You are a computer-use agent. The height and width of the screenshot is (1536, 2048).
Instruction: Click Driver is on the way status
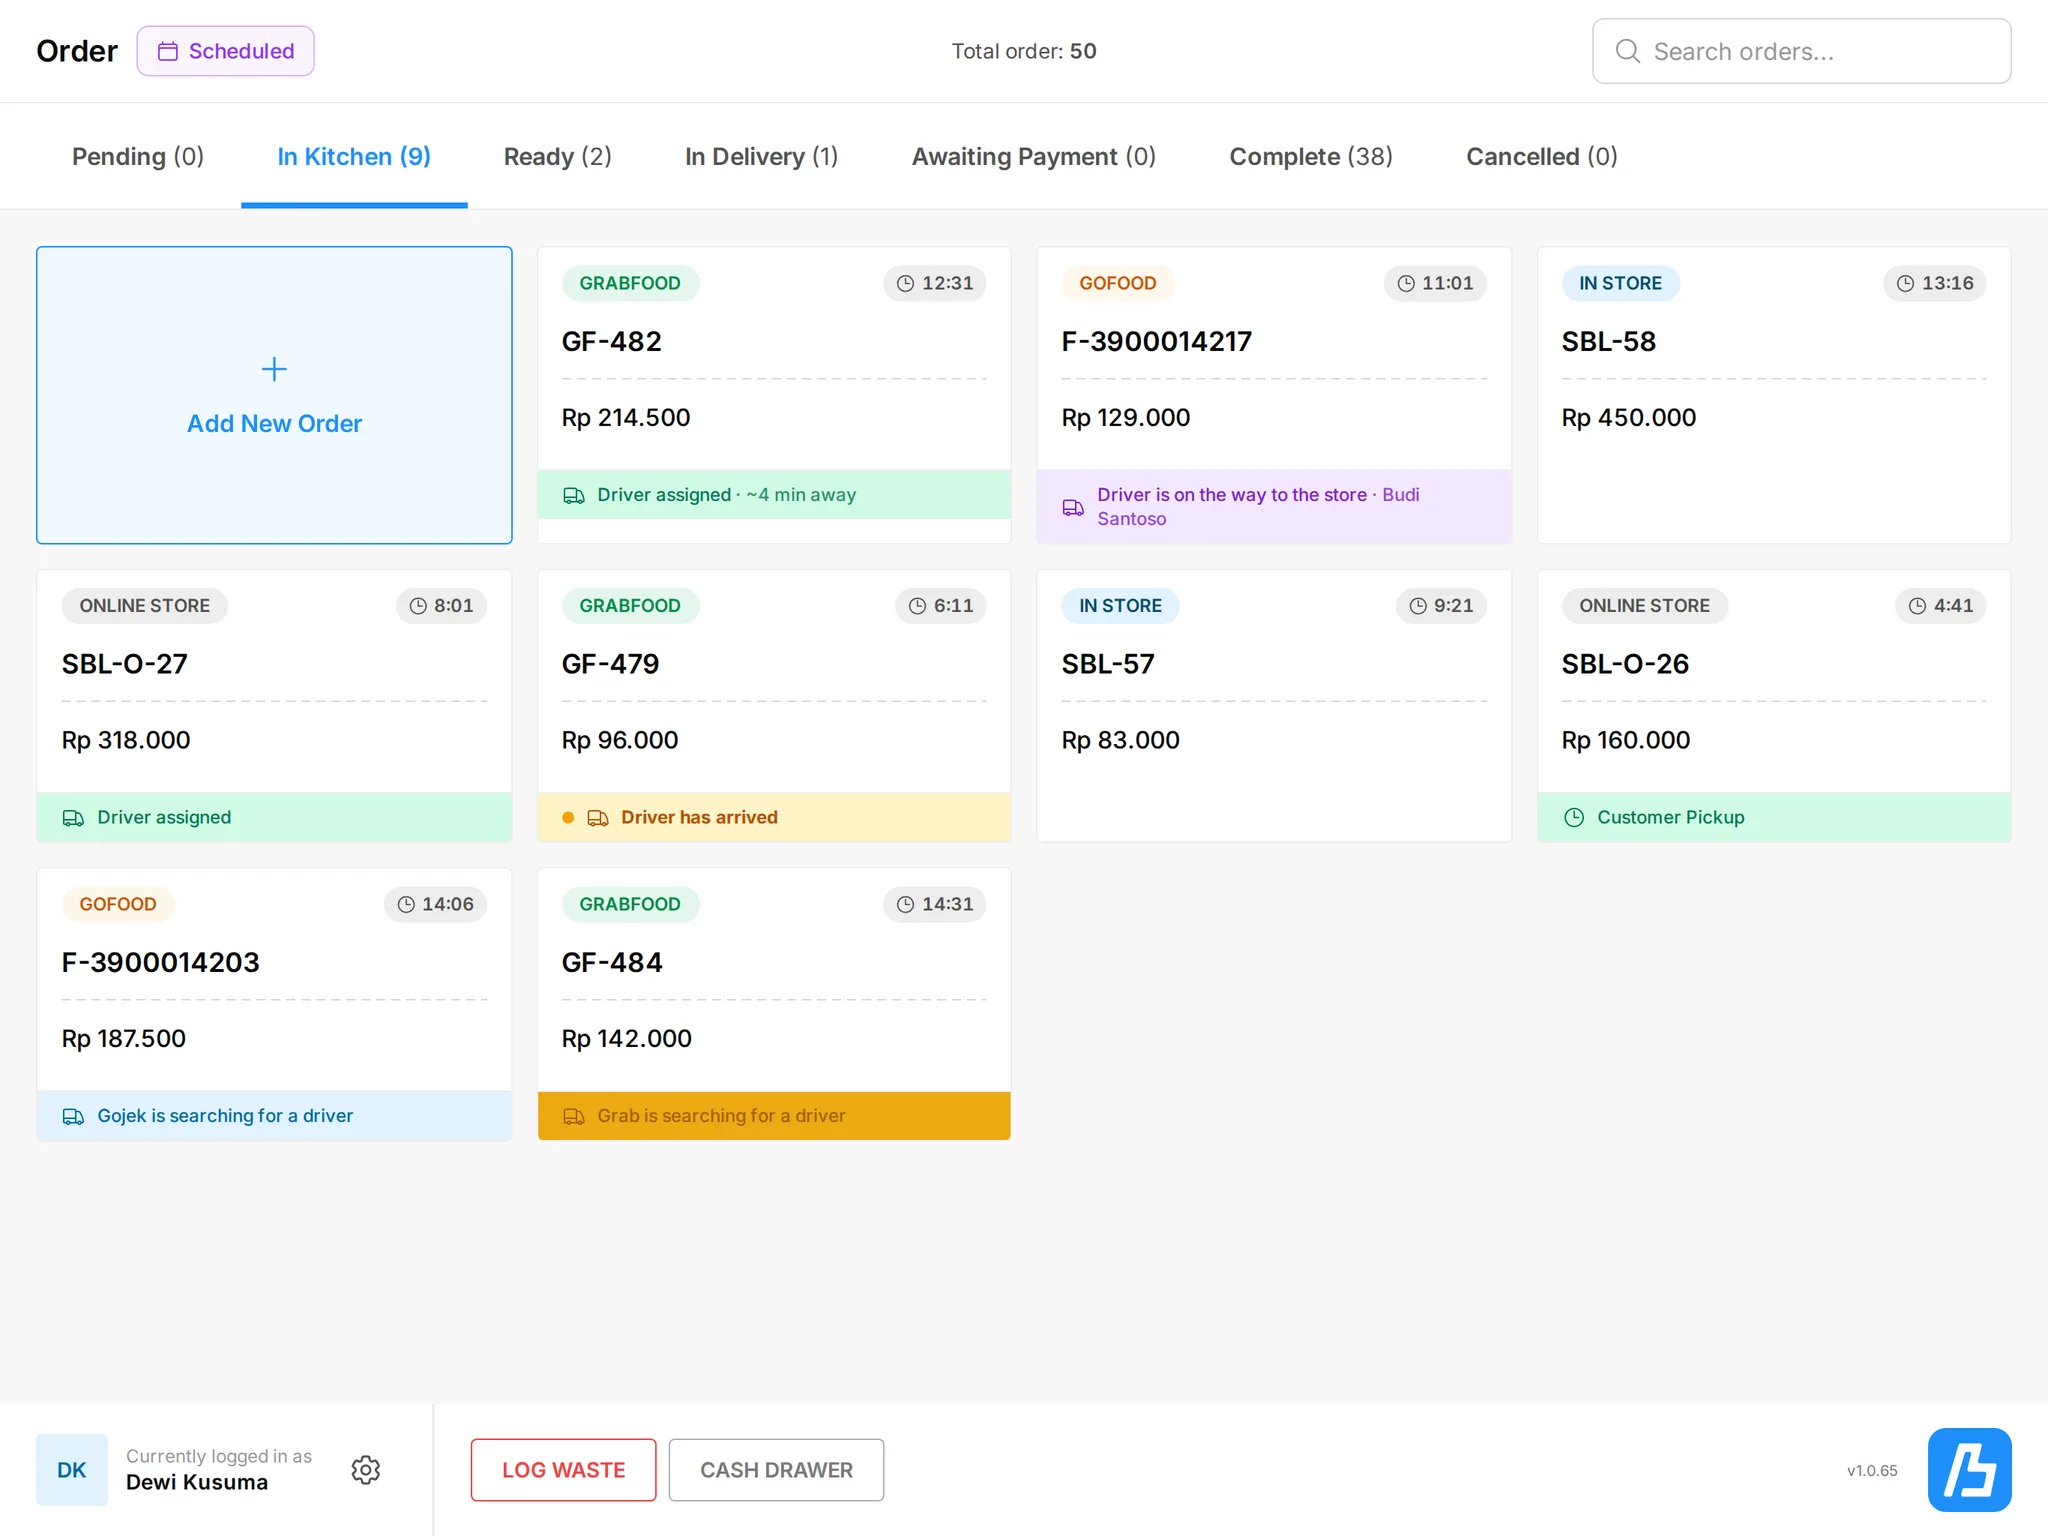[x=1274, y=507]
